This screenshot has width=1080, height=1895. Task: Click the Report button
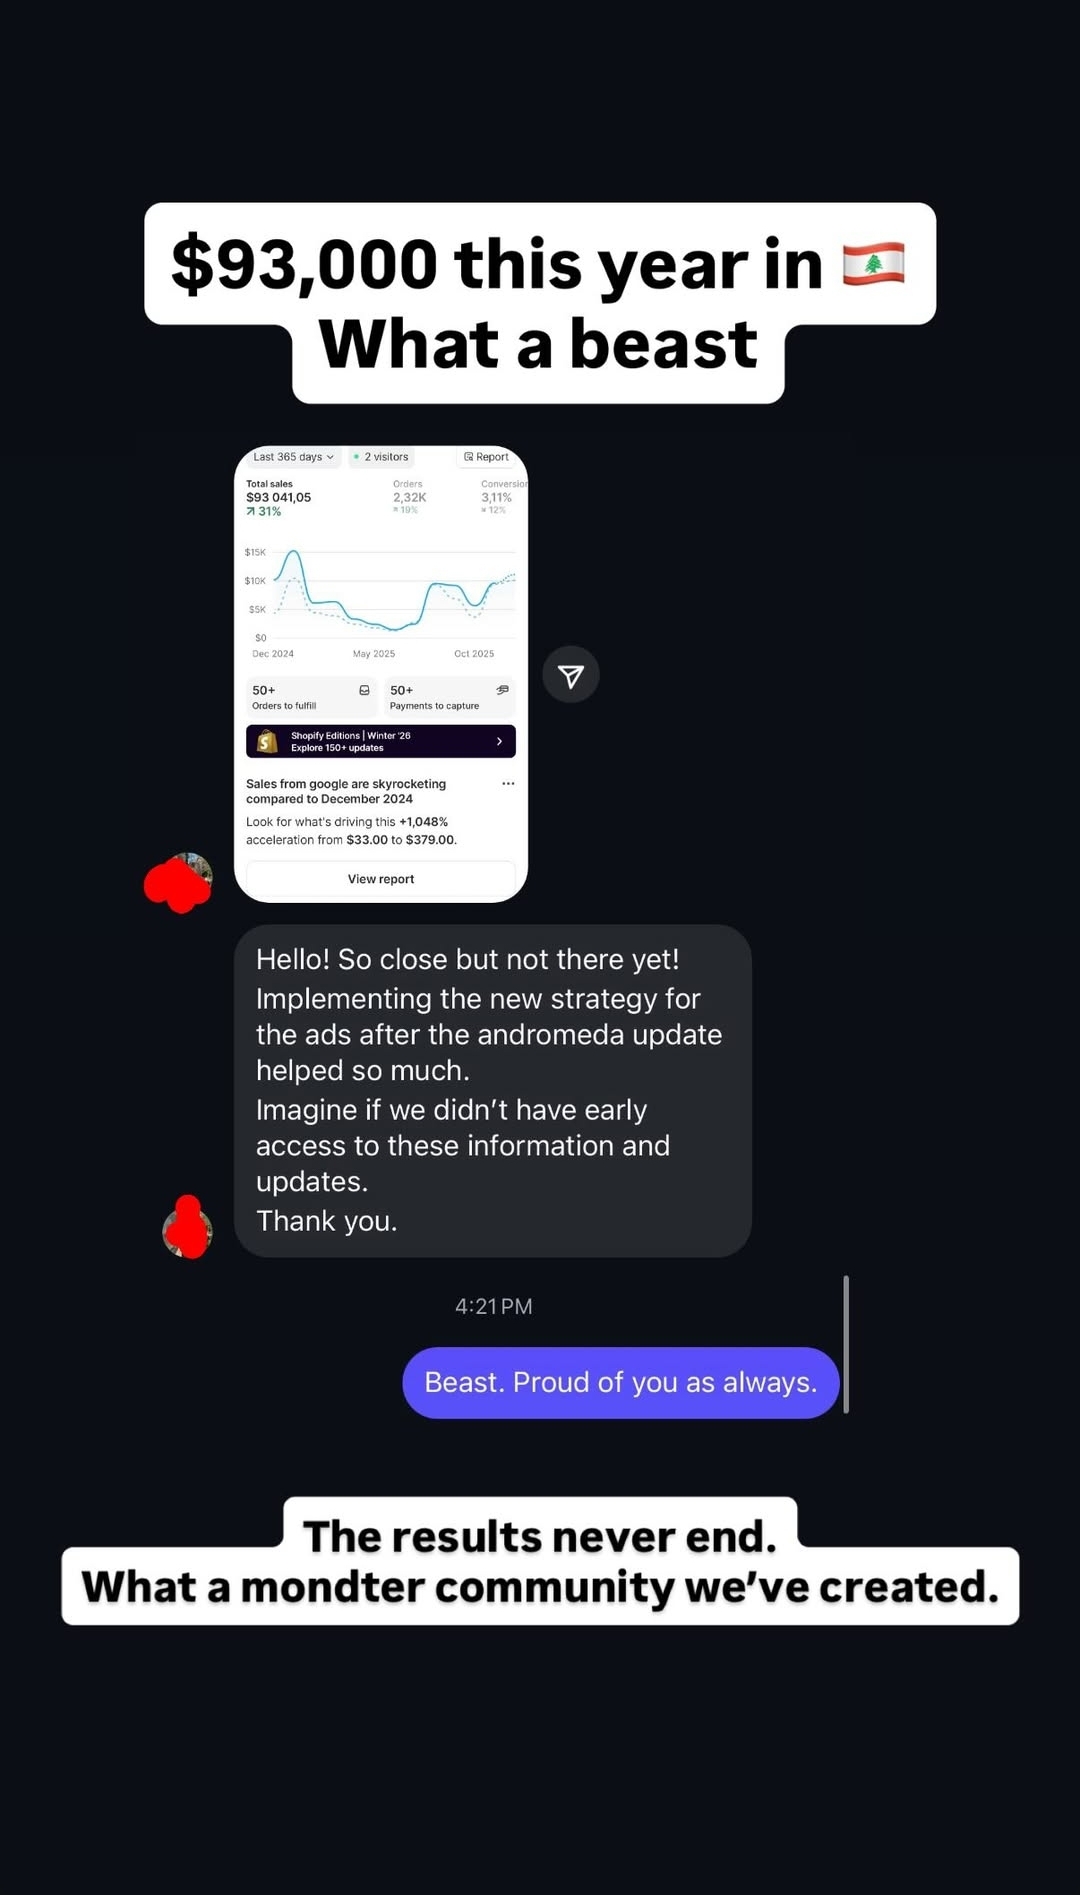pos(487,457)
